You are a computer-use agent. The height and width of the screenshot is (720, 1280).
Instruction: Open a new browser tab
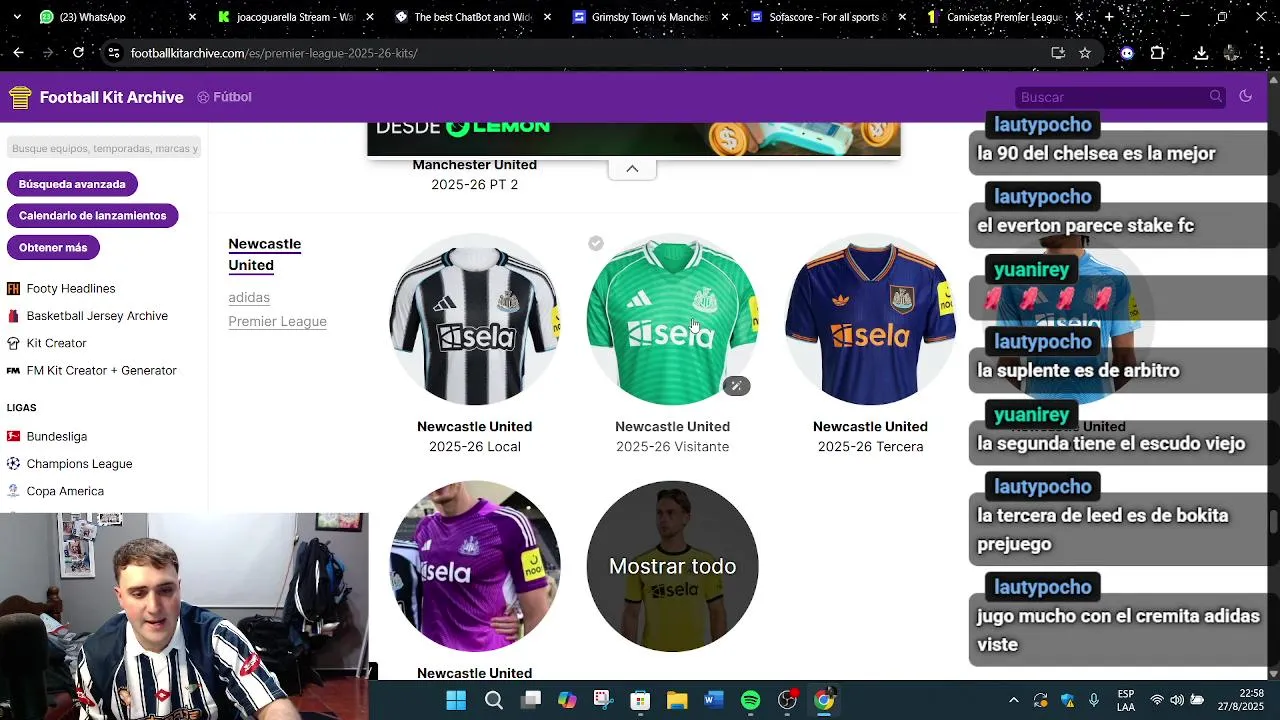[1109, 17]
